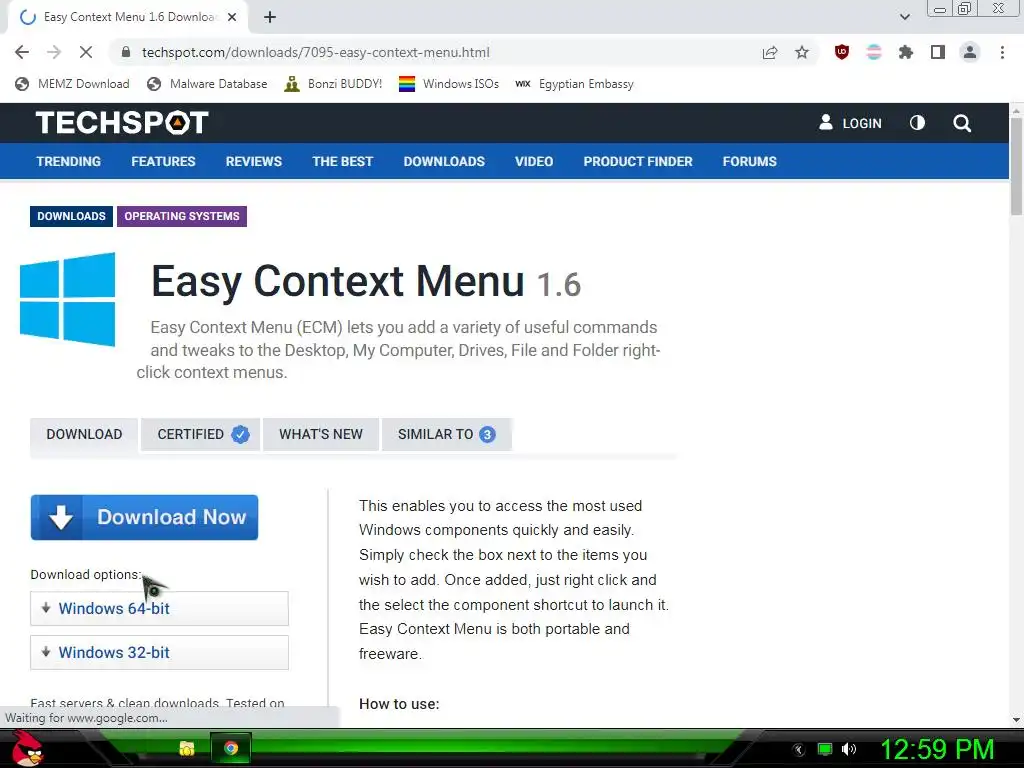Open File Explorer on taskbar

187,748
